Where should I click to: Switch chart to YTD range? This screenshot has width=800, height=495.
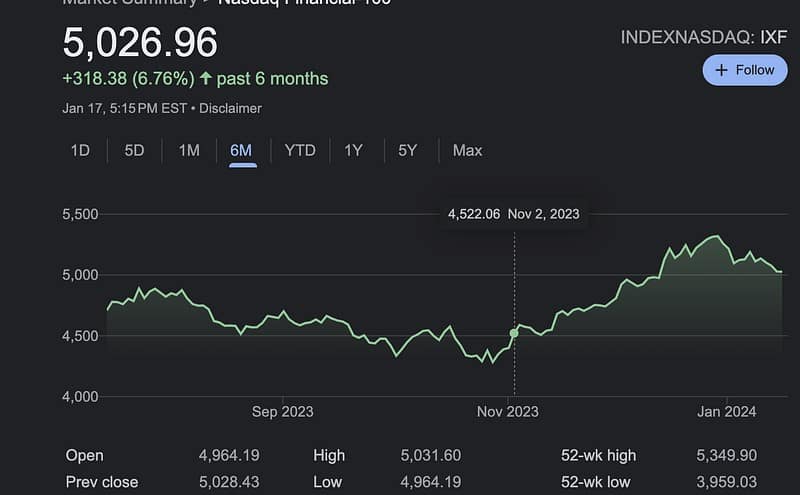click(300, 151)
